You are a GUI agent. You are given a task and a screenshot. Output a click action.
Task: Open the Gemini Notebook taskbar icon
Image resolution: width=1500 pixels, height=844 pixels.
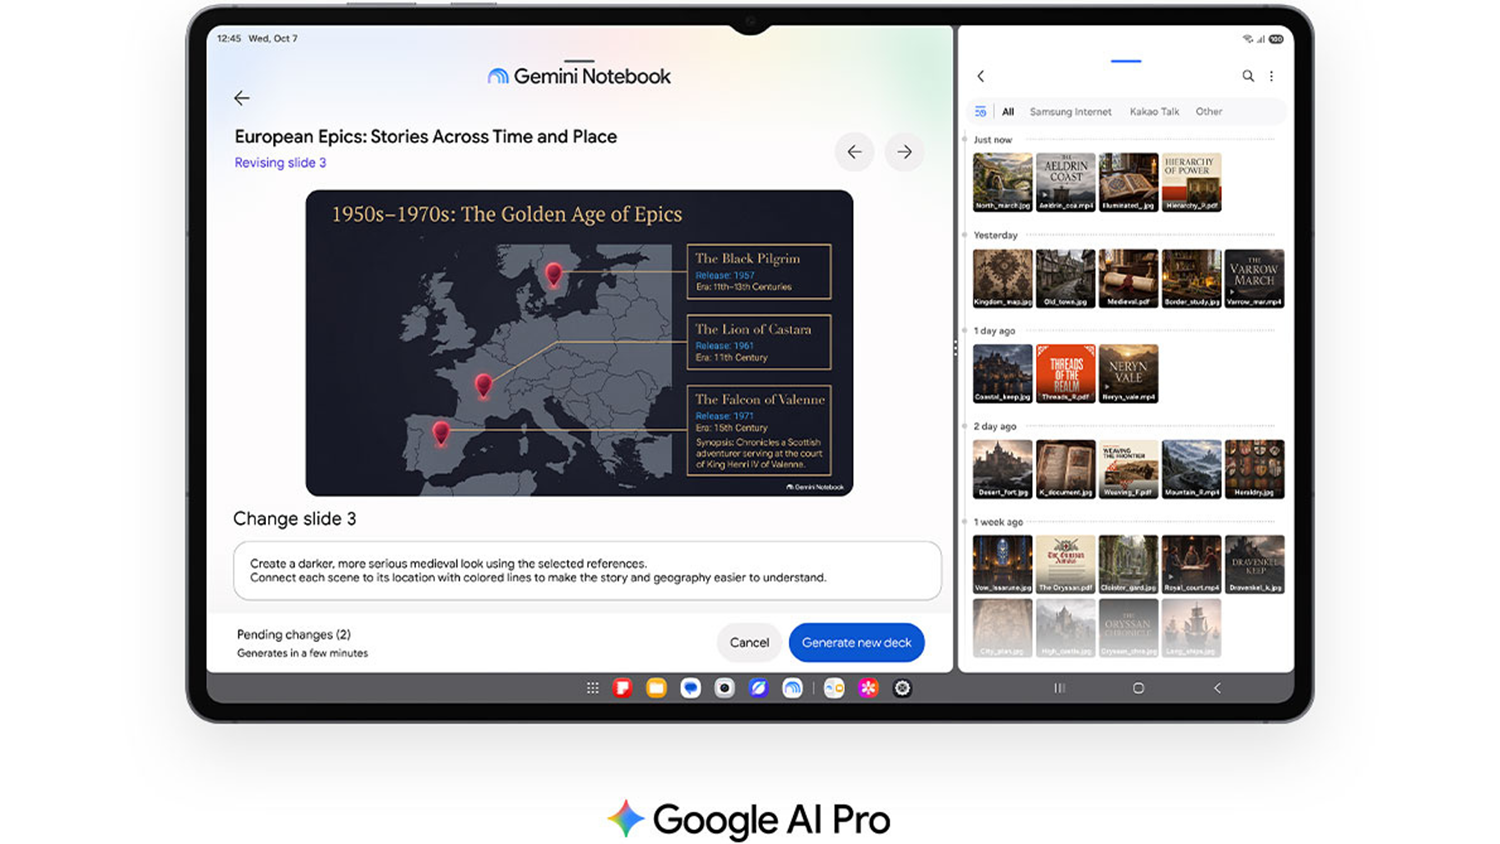[792, 688]
